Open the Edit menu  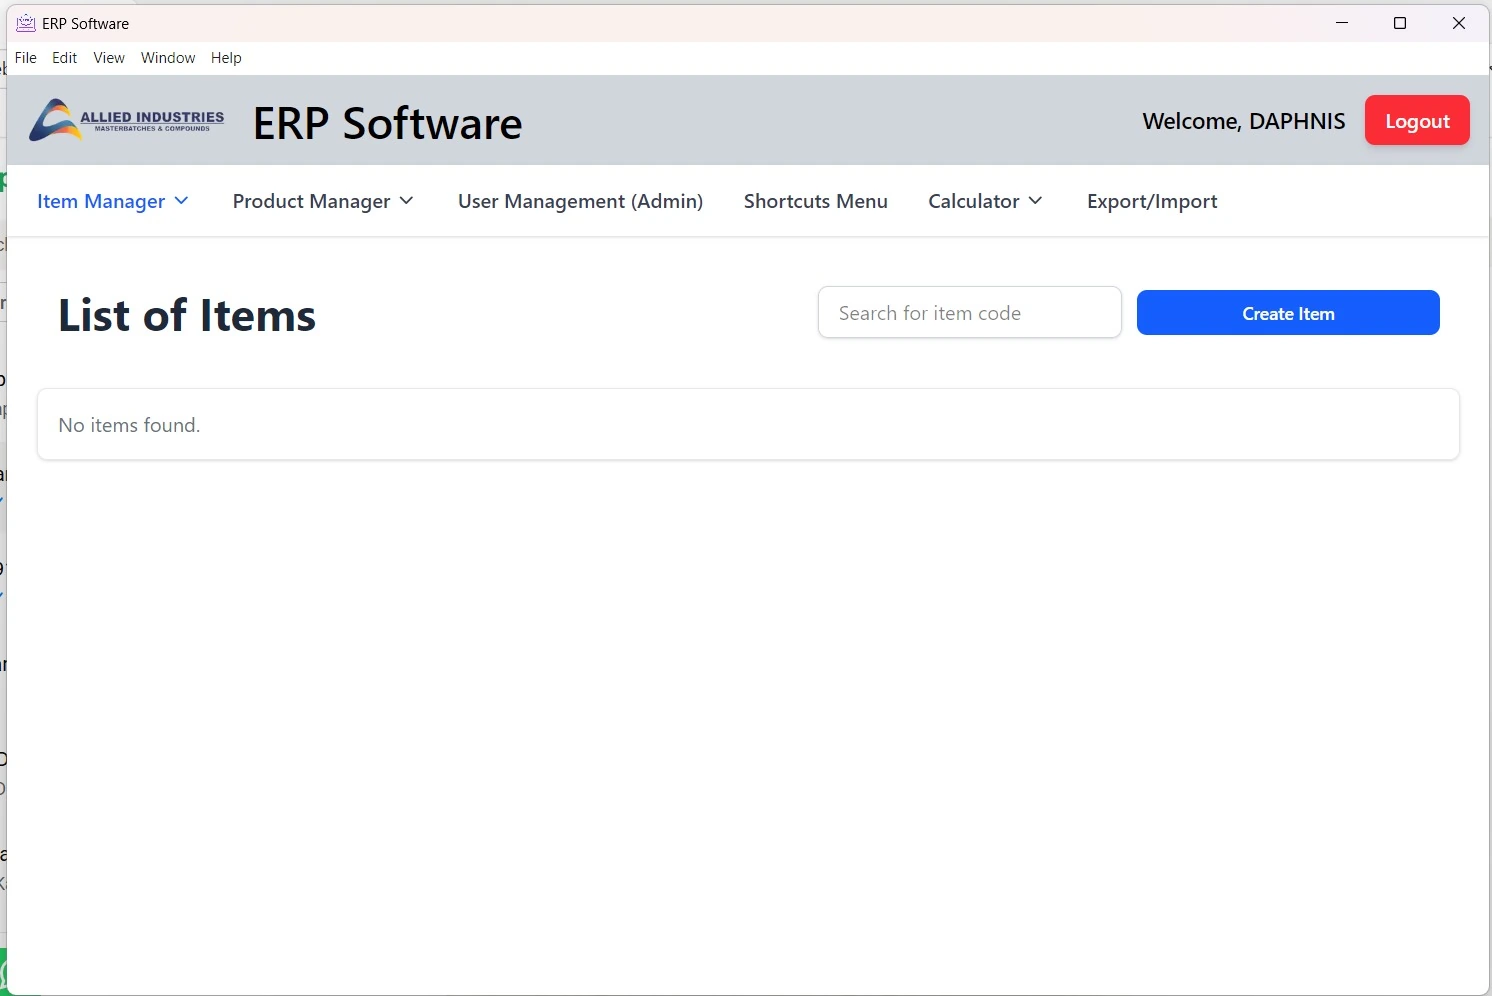point(65,58)
